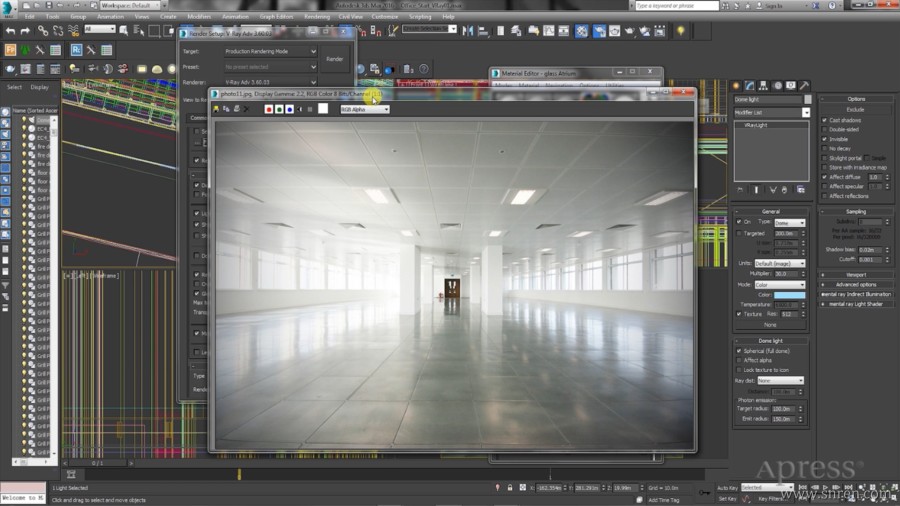Click the Select by Name icon
This screenshot has width=900, height=506.
[139, 30]
